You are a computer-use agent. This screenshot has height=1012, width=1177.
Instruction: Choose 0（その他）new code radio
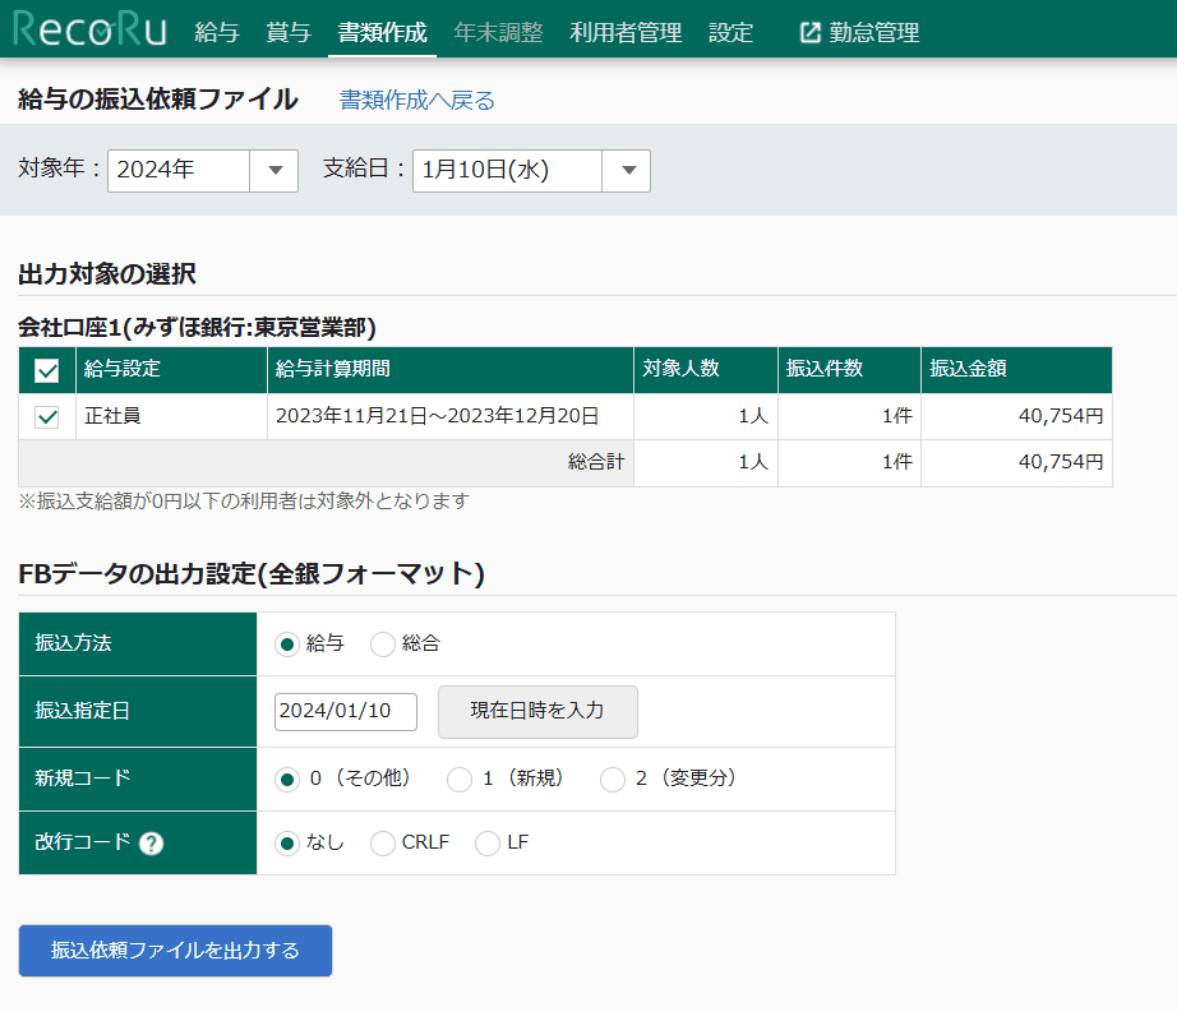[287, 779]
